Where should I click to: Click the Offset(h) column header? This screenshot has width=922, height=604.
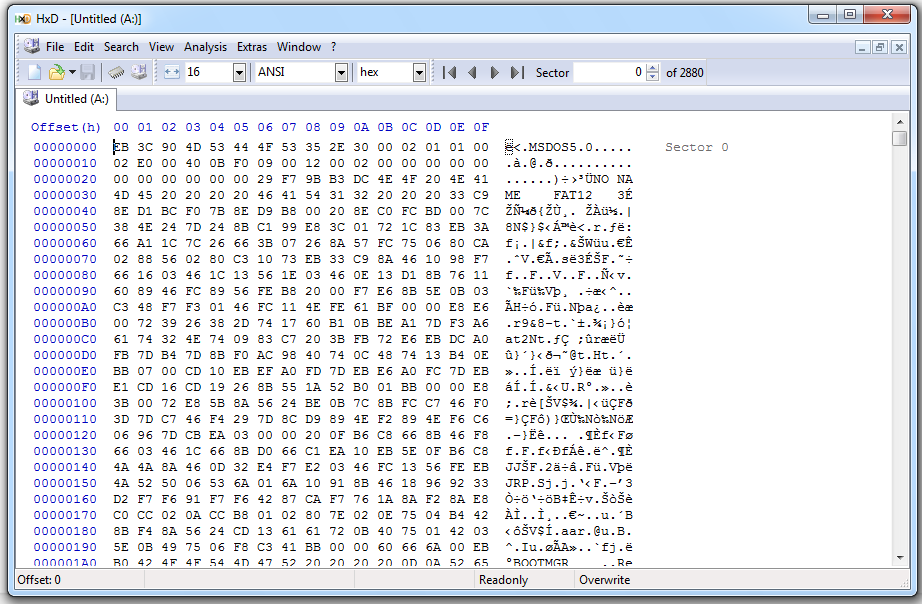(65, 127)
